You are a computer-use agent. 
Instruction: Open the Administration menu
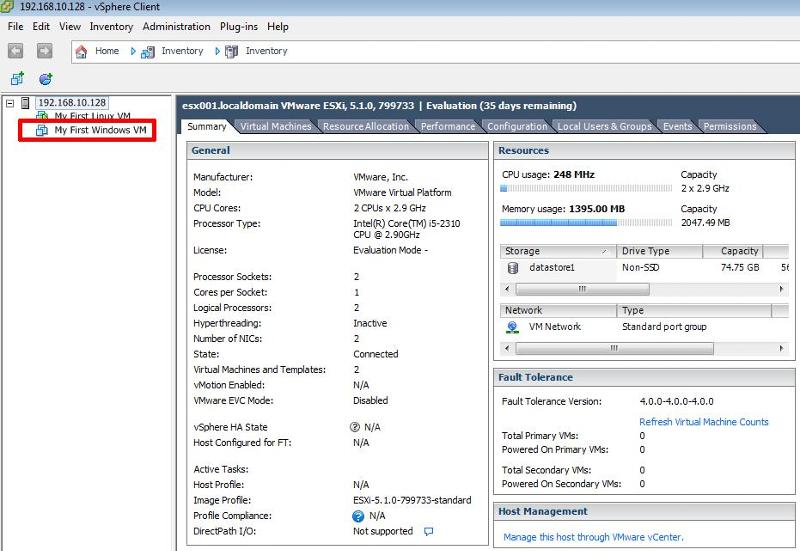(x=177, y=27)
